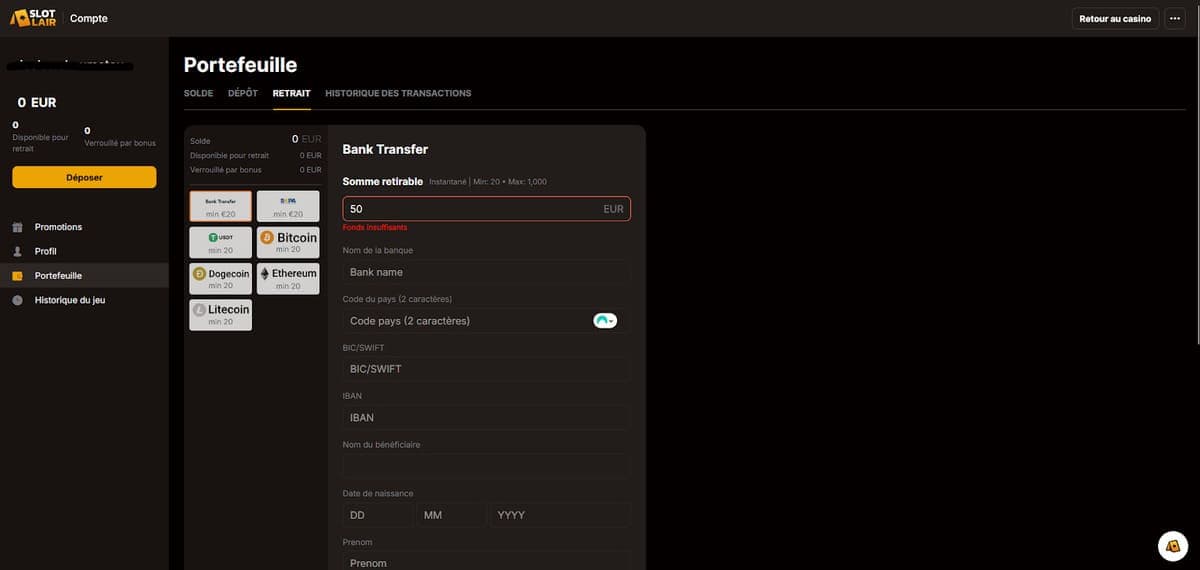The width and height of the screenshot is (1200, 570).
Task: Open the support chat widget
Action: coord(1172,545)
